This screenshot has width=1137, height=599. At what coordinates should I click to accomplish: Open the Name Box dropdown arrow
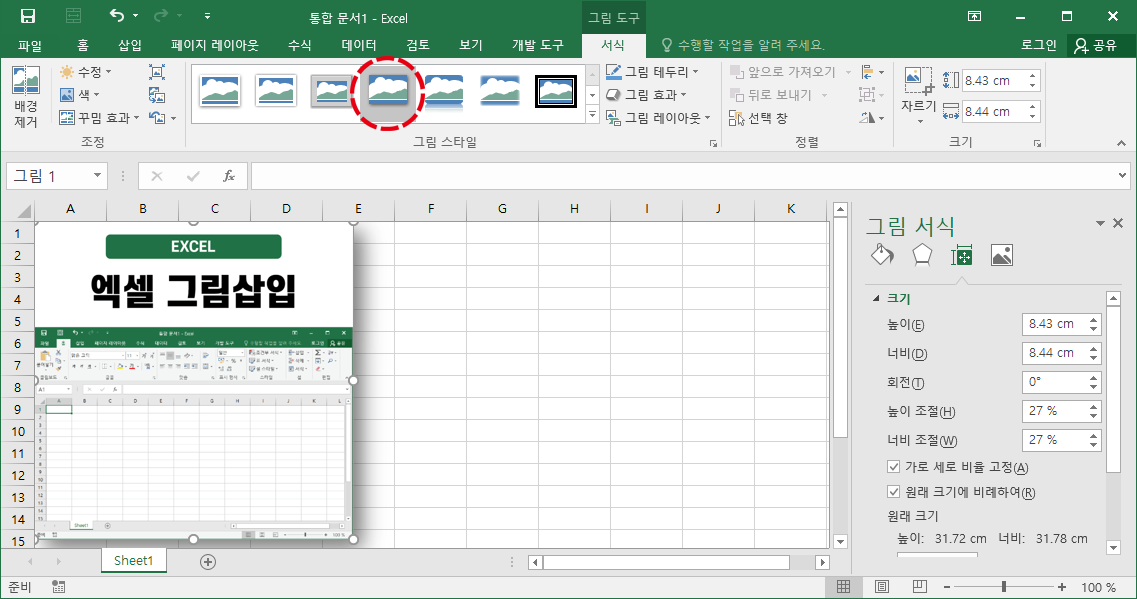[x=97, y=175]
